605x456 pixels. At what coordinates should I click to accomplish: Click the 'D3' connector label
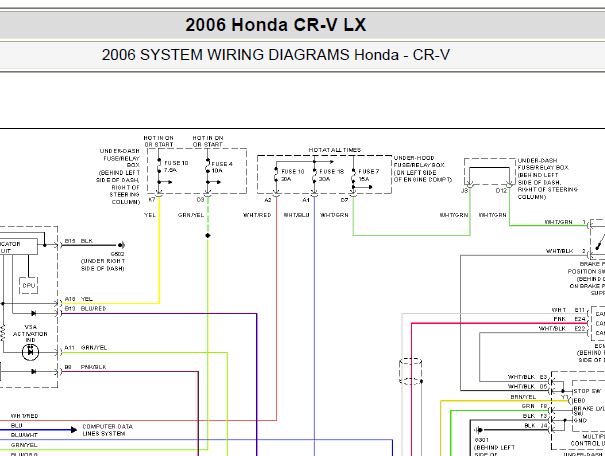(200, 199)
